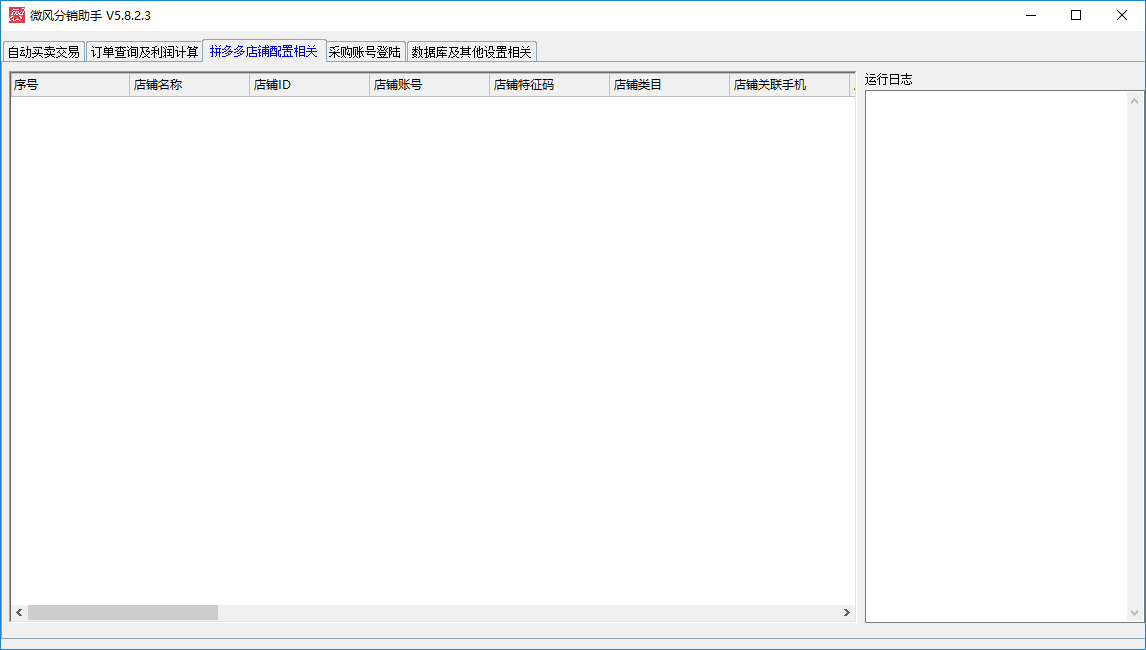Click the table's left scroll arrow
Viewport: 1146px width, 650px height.
pos(19,612)
